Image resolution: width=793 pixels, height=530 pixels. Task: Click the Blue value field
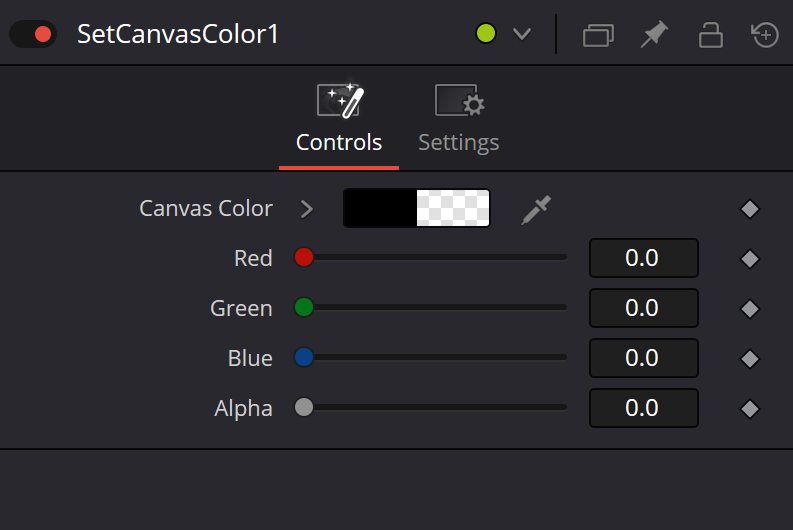(x=644, y=358)
